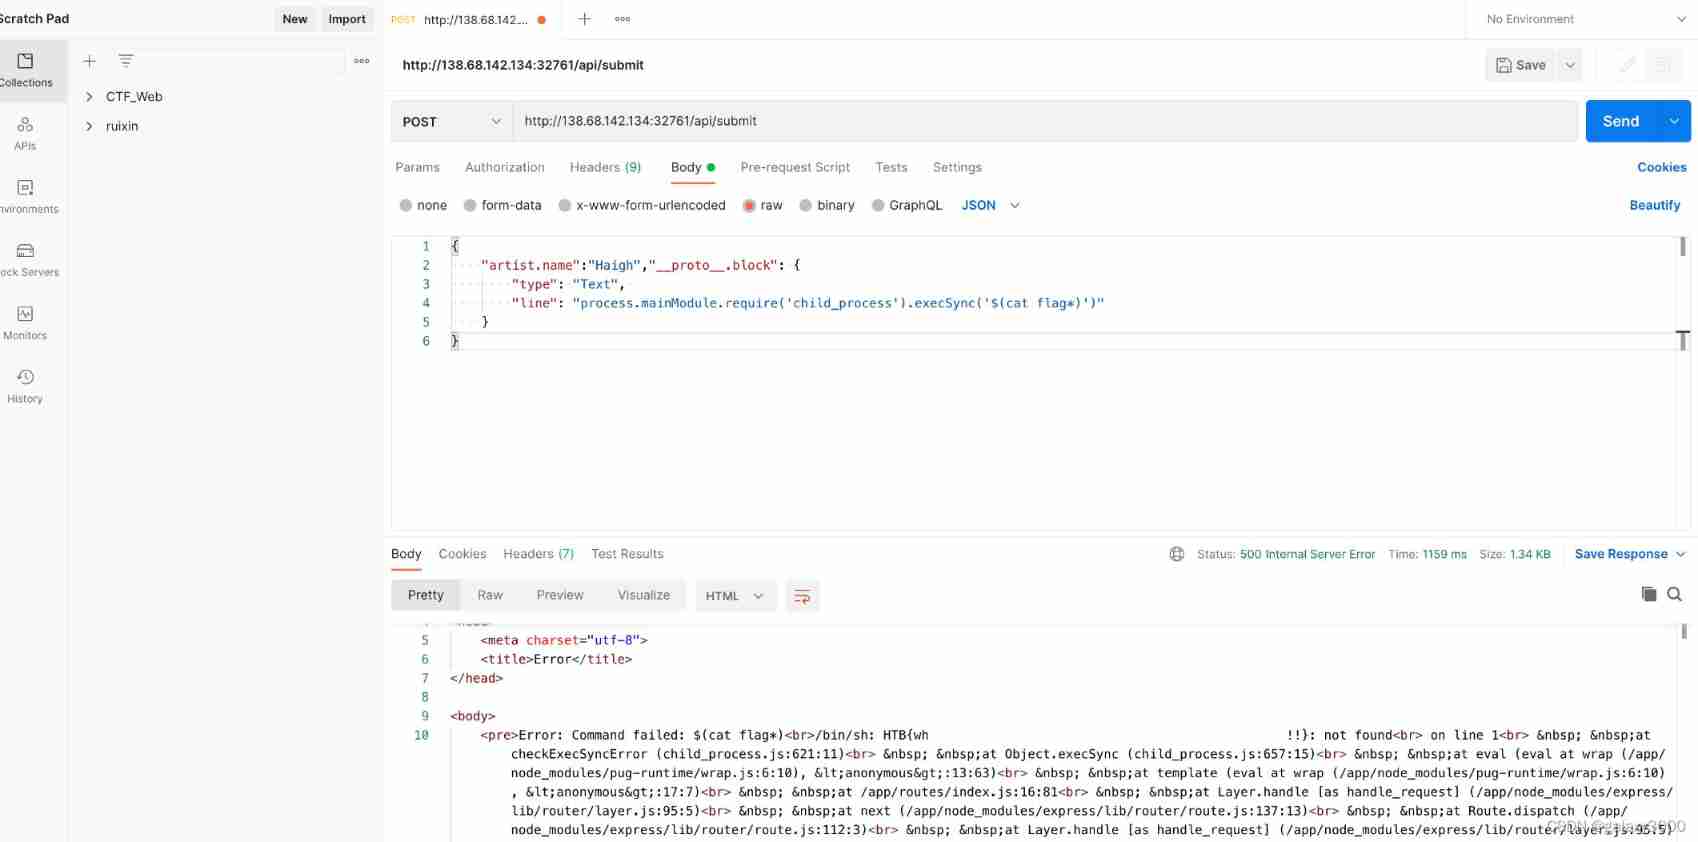Toggle line wrap icon in response toolbar

tap(802, 596)
